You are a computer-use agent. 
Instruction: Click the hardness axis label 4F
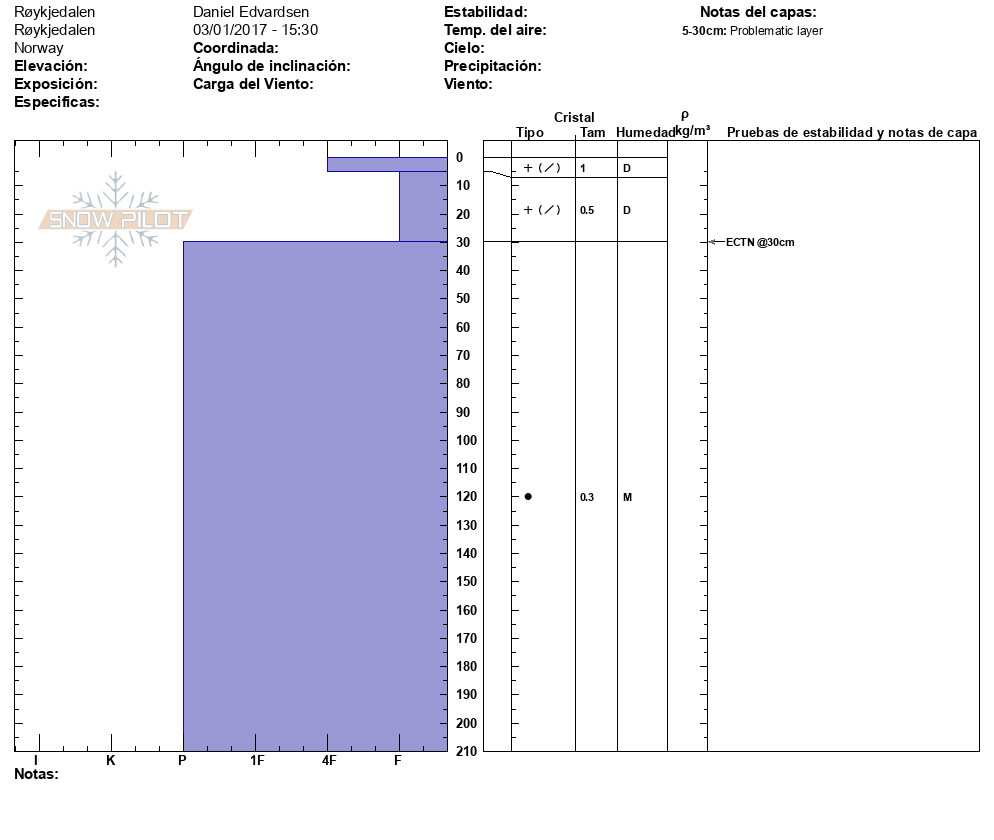pyautogui.click(x=328, y=760)
